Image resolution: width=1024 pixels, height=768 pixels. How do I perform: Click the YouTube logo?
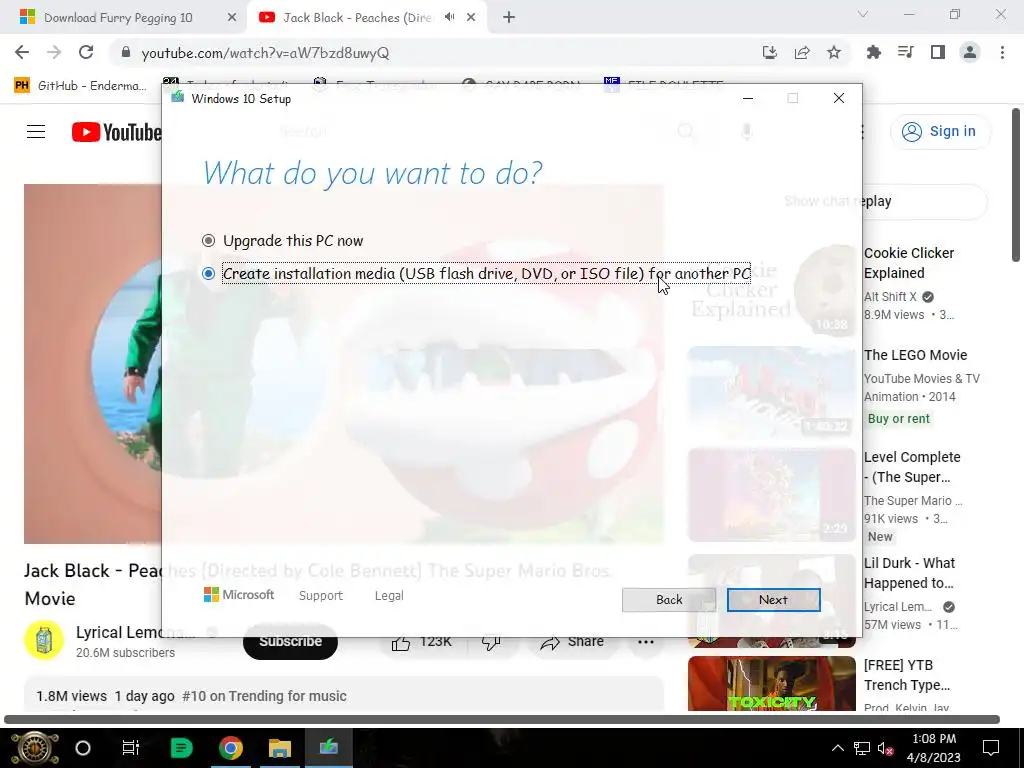(116, 132)
